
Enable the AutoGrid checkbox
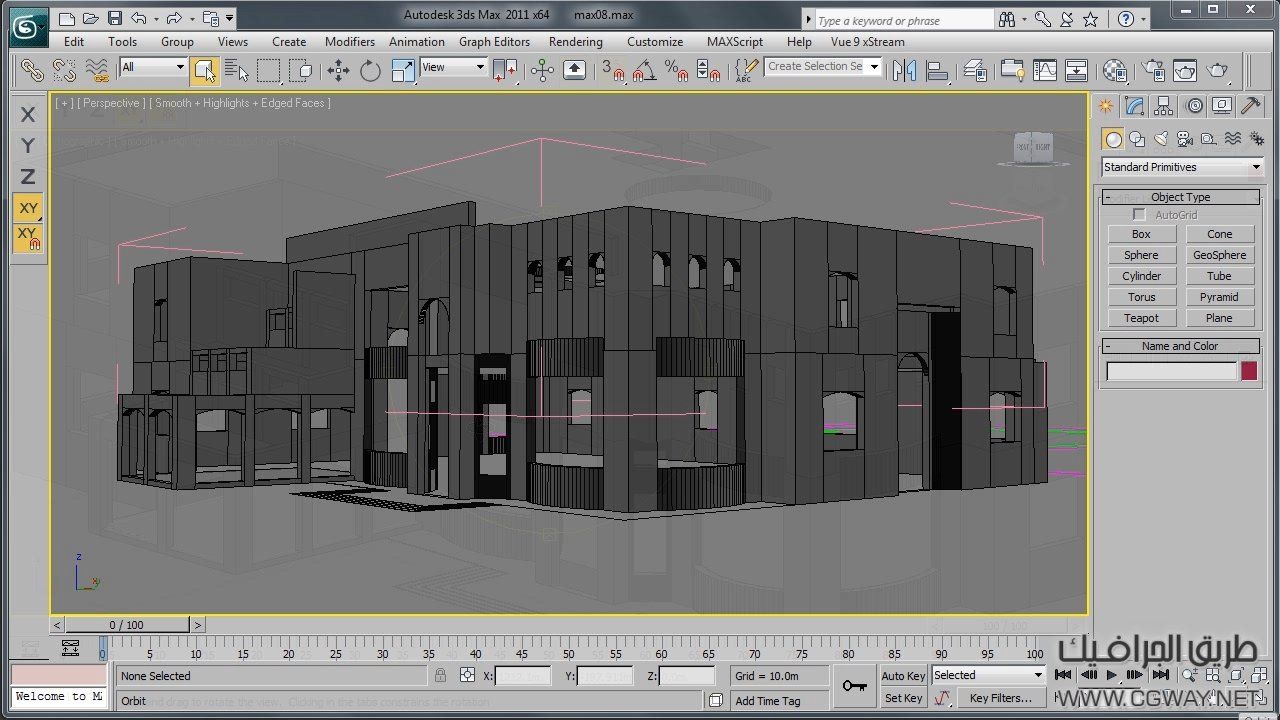tap(1139, 215)
